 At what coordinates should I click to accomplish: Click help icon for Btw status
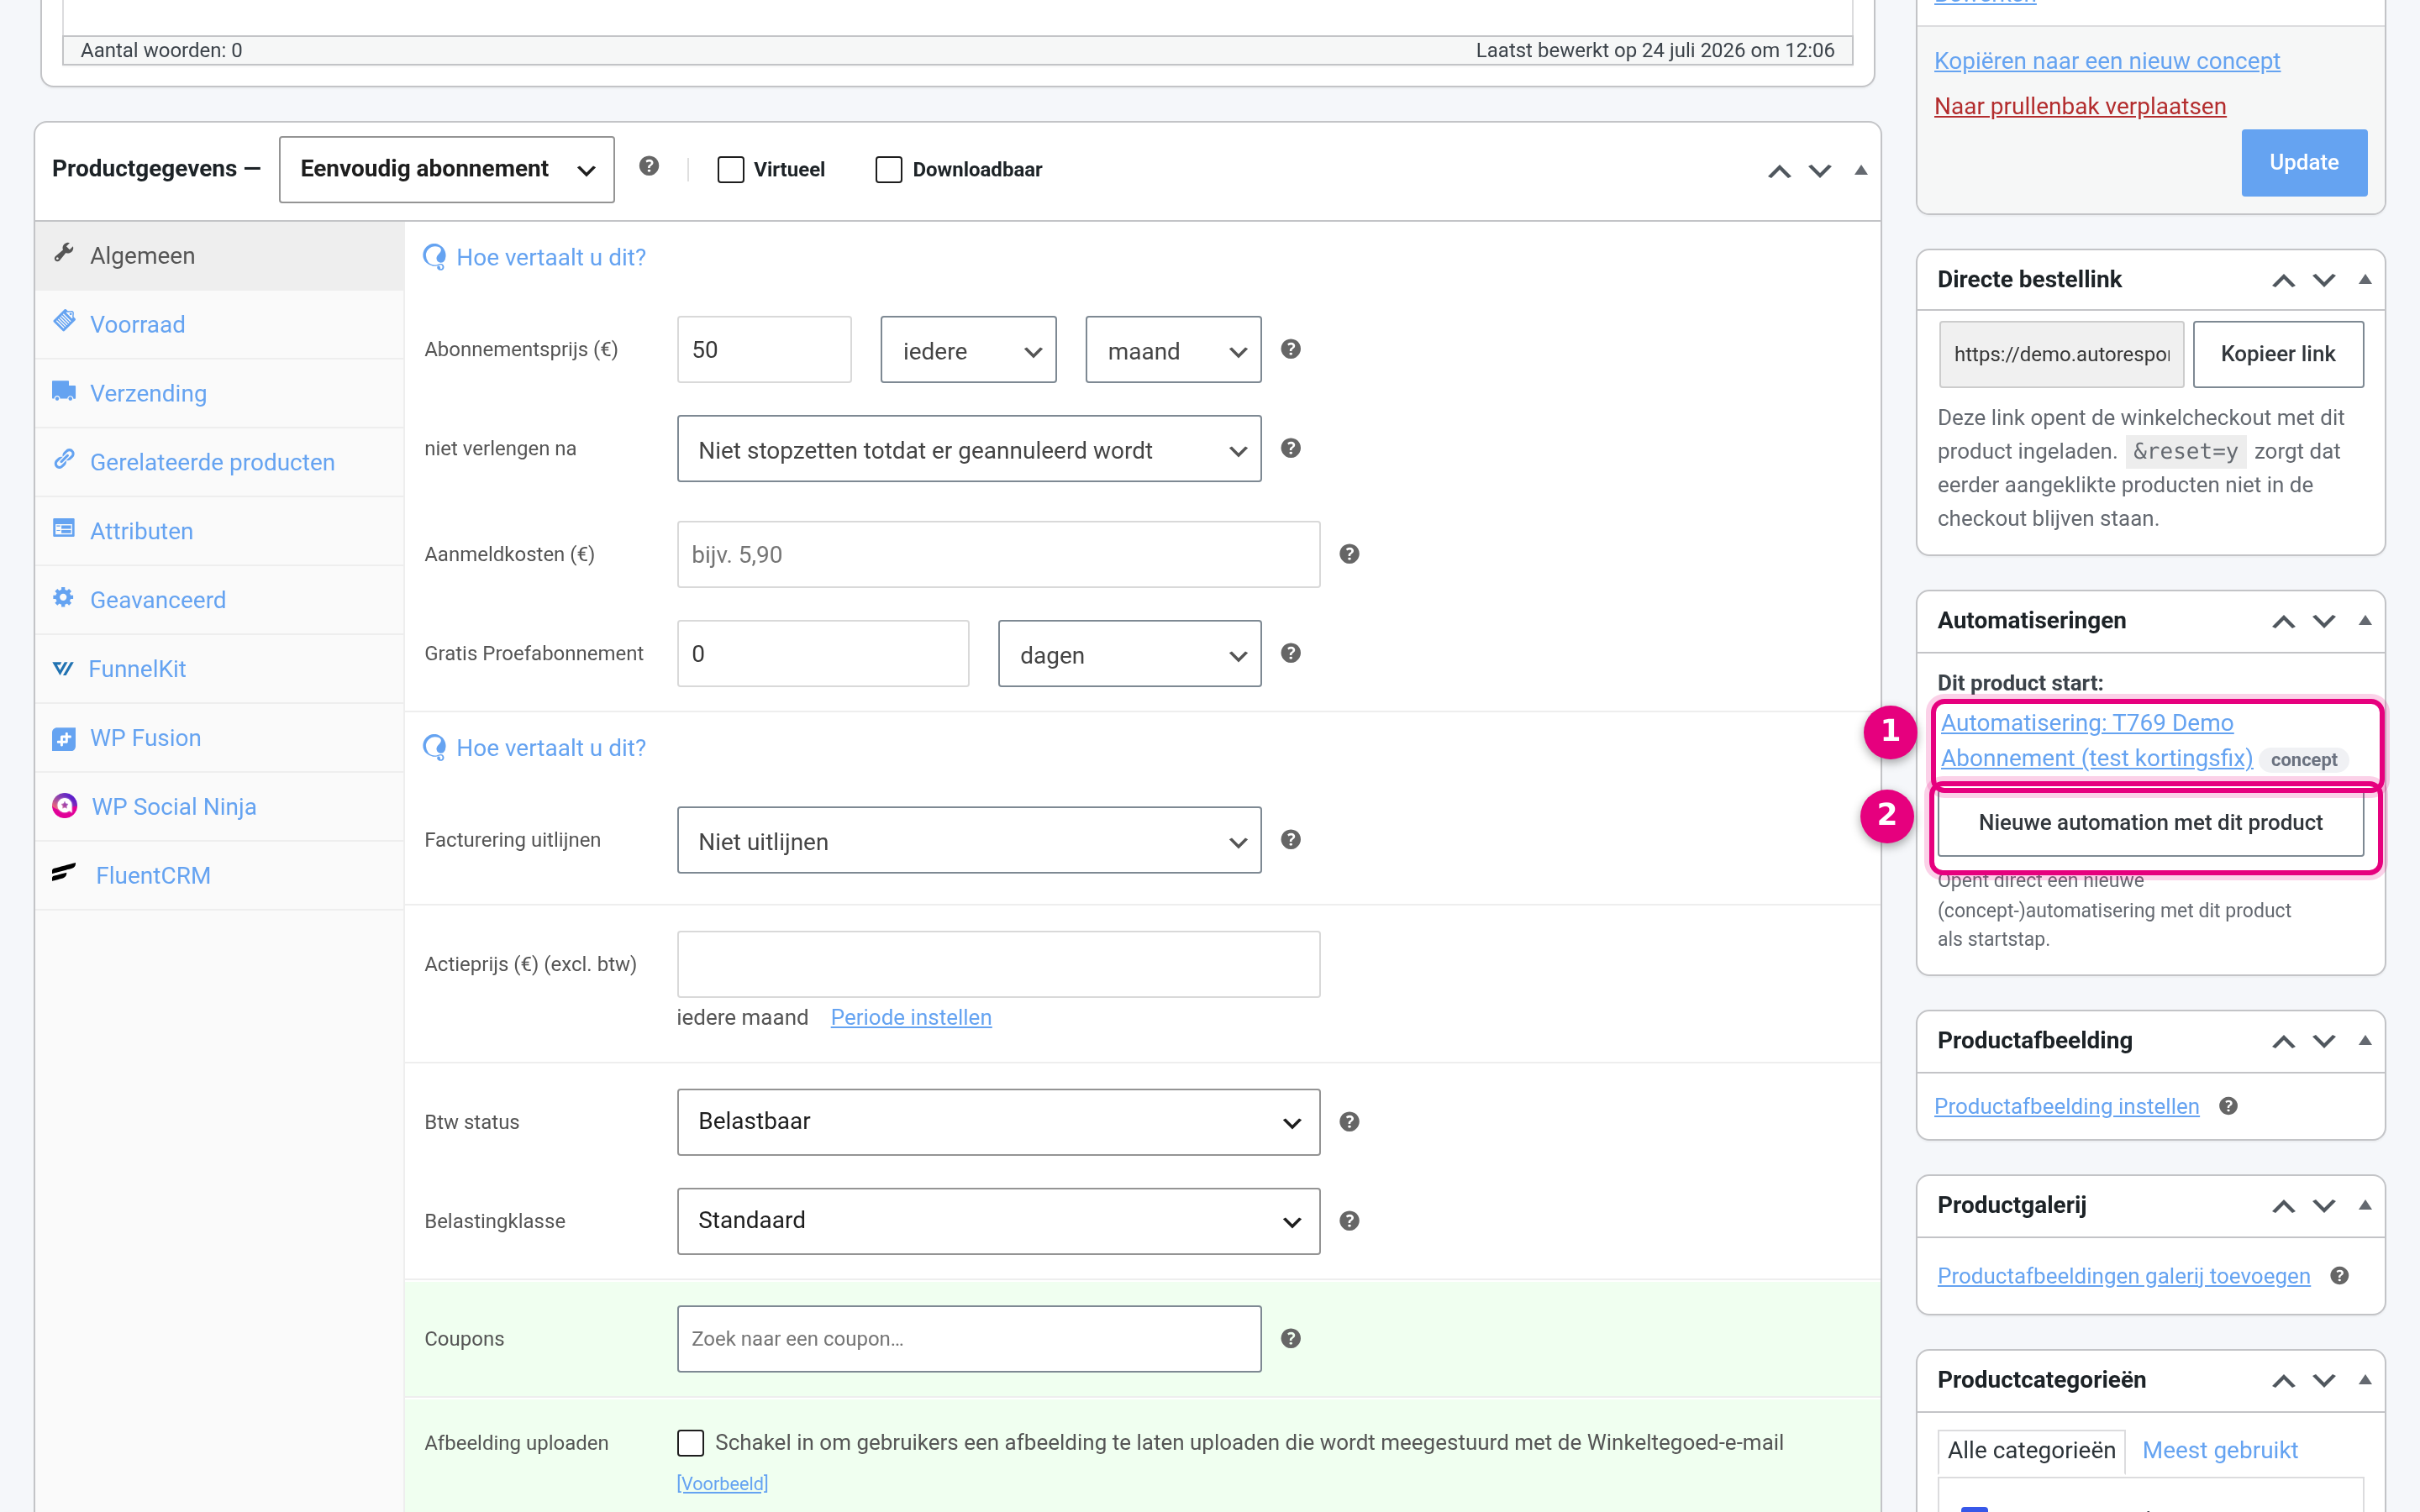point(1349,1122)
